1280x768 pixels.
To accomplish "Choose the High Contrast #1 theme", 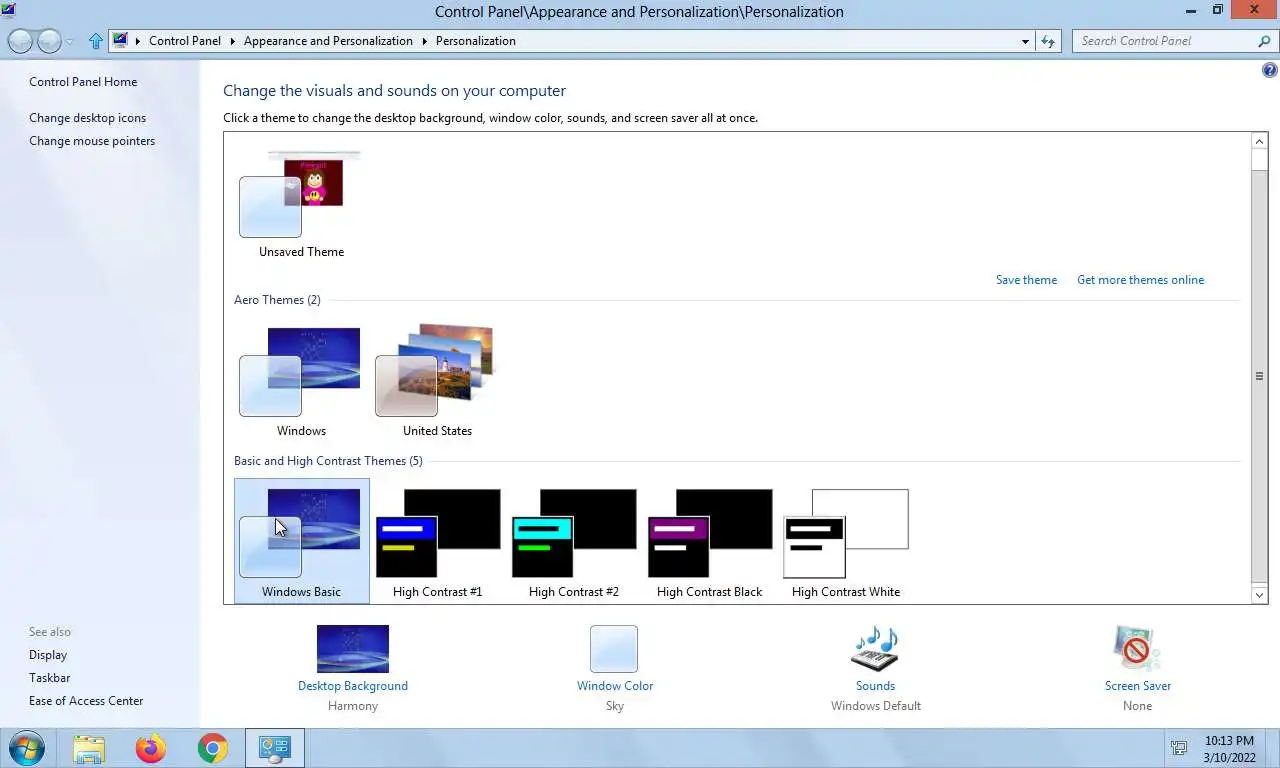I will coord(437,540).
